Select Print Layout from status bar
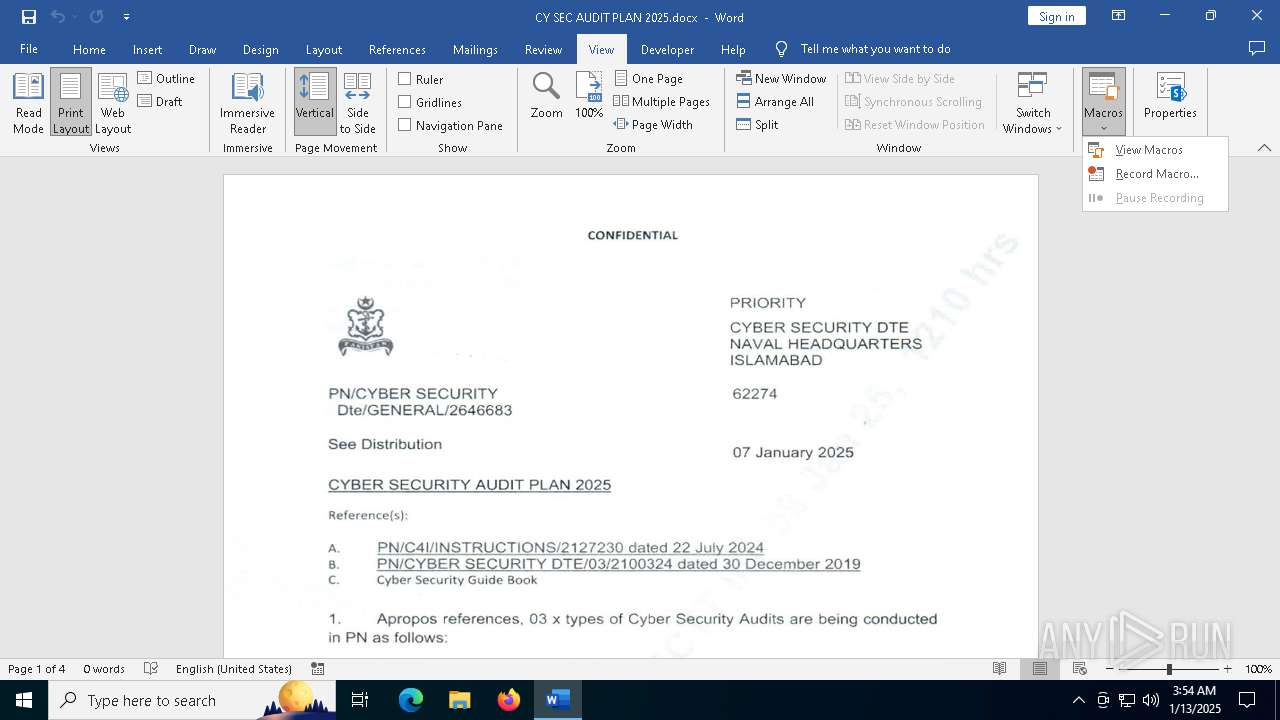The height and width of the screenshot is (720, 1280). pos(1039,669)
